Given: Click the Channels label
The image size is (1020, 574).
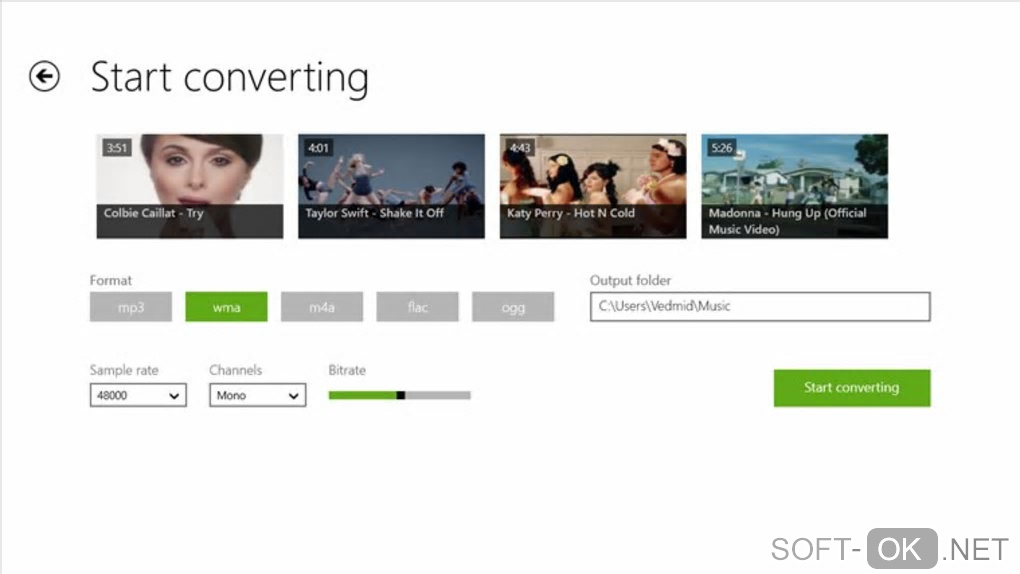Looking at the screenshot, I should [235, 370].
